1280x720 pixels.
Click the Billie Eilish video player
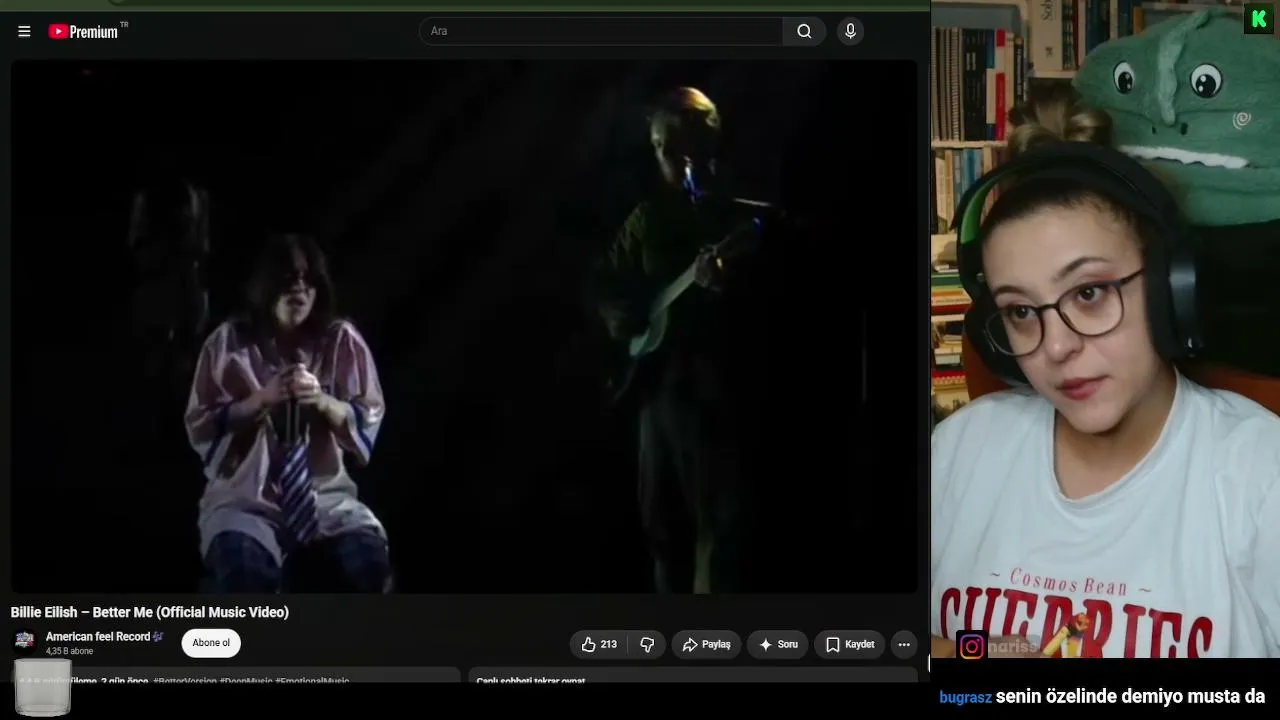[464, 326]
